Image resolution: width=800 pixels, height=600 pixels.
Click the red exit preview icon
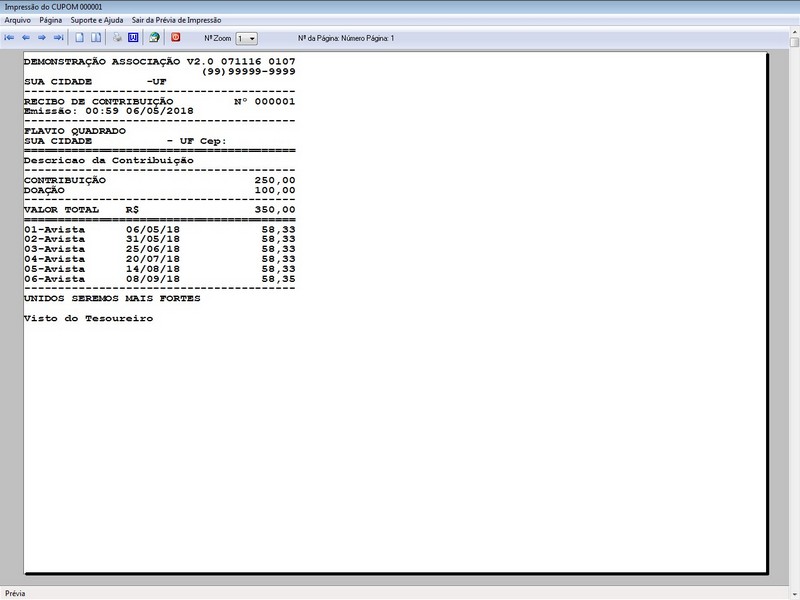coord(176,37)
